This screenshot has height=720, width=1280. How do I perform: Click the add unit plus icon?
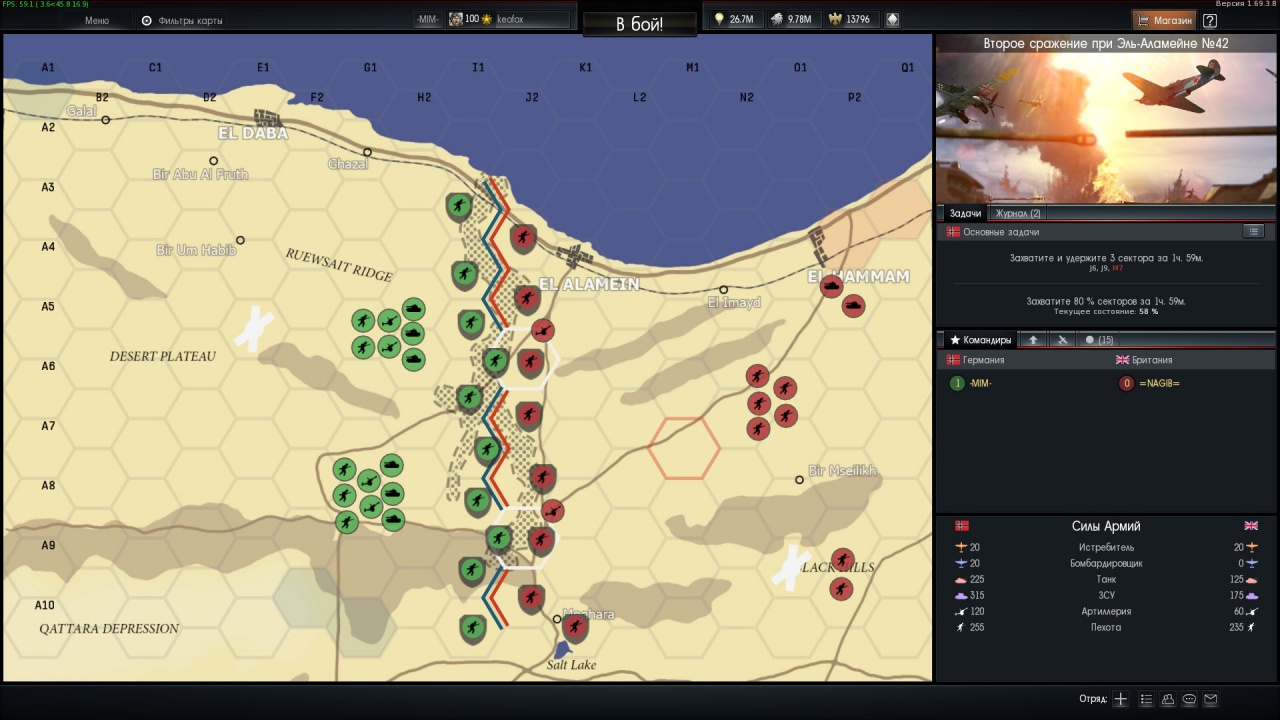coord(1120,700)
